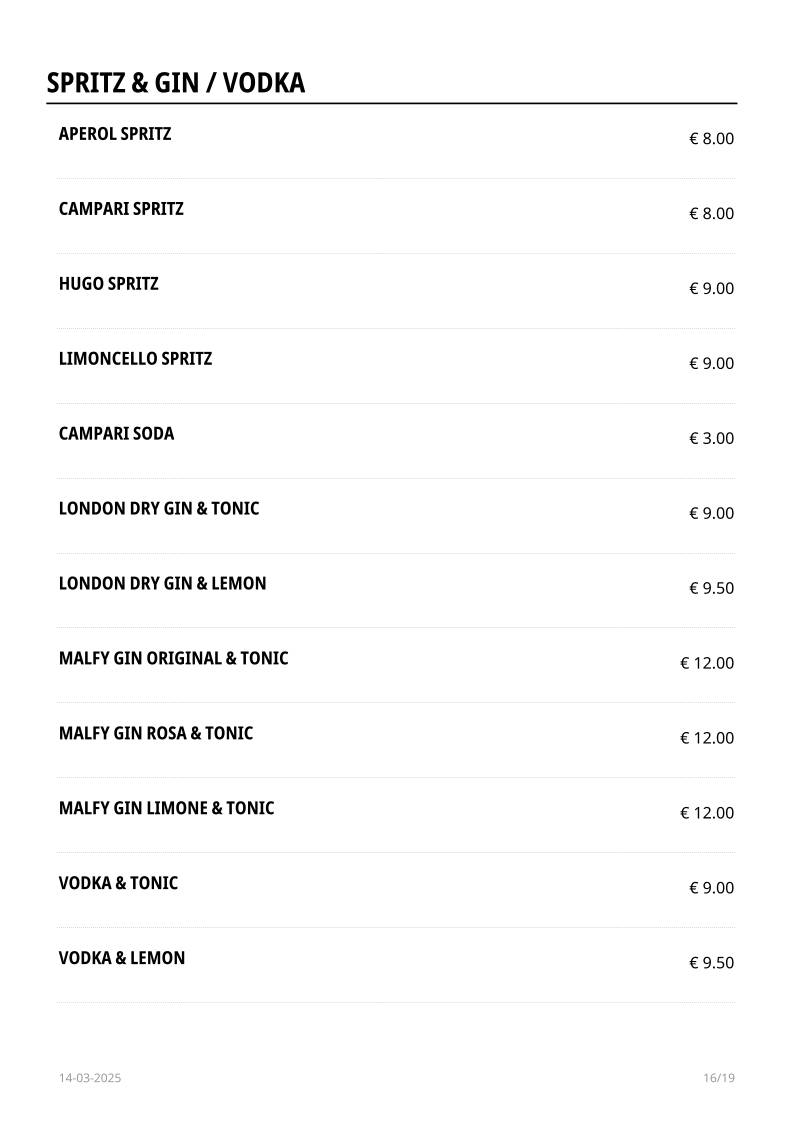The image size is (793, 1122).
Task: Click the Aperol Spritz € 8.00 price
Action: (711, 139)
